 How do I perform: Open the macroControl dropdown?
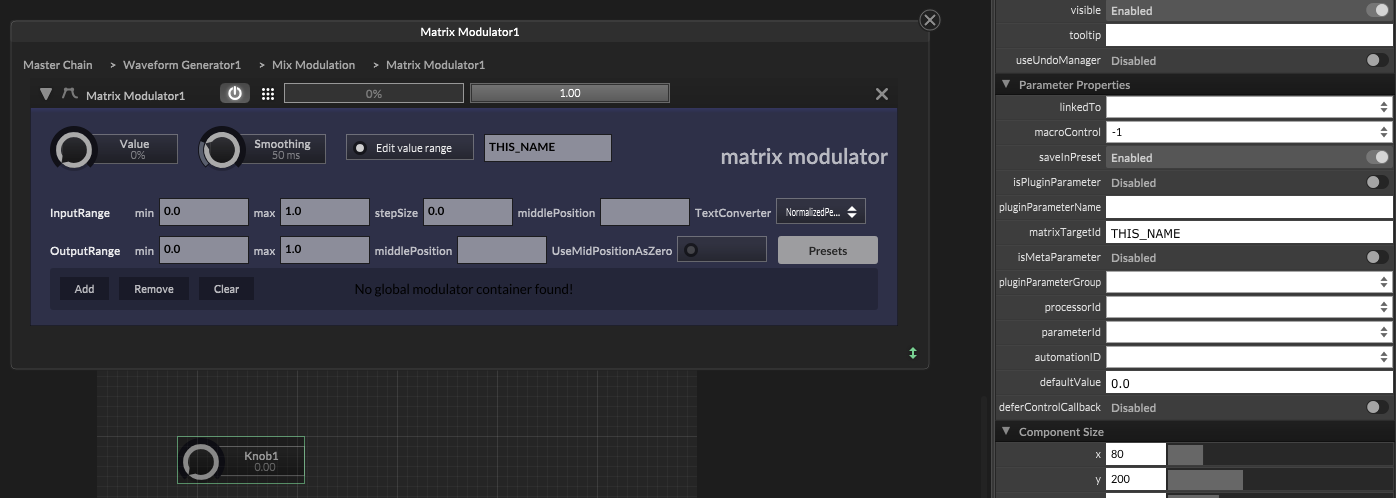point(1249,132)
